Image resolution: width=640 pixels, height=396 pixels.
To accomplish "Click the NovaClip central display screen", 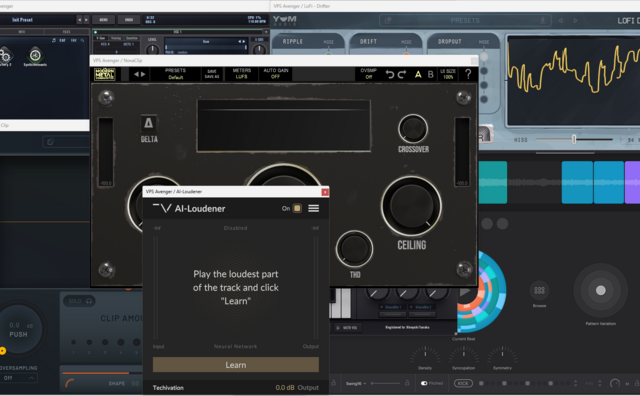I will [x=284, y=126].
